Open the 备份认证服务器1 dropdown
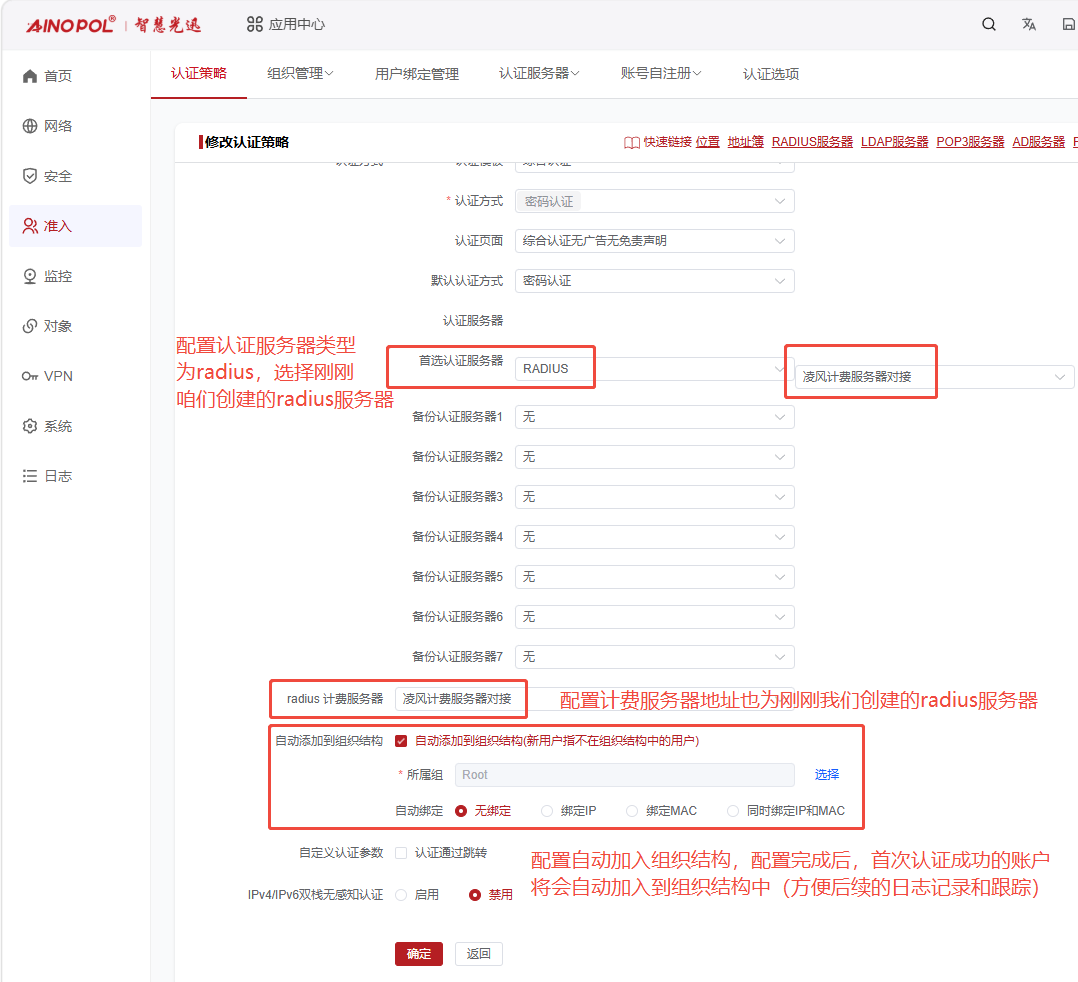Viewport: 1078px width, 982px height. (x=654, y=417)
